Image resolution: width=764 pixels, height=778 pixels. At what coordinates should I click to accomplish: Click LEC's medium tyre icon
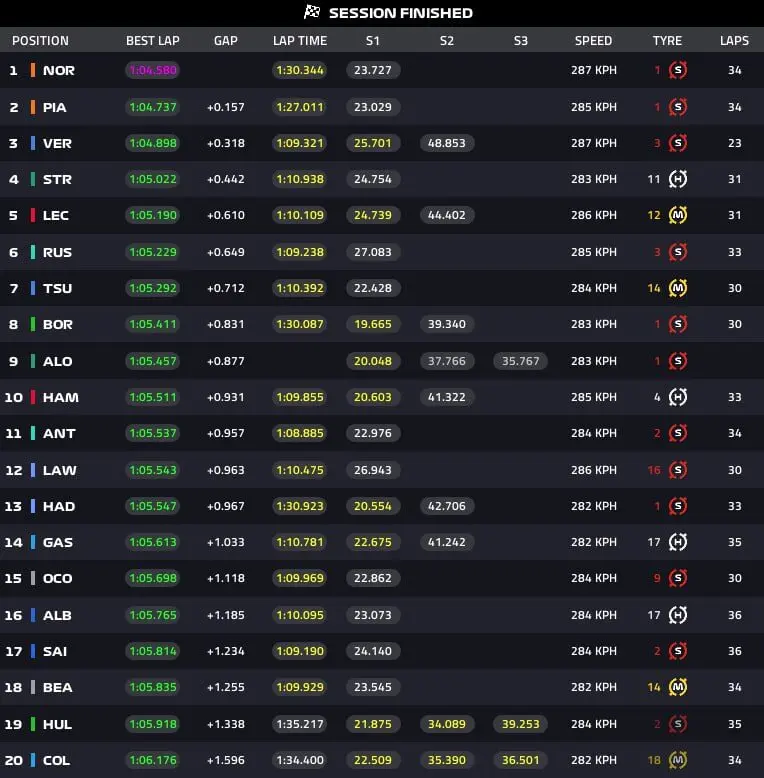tap(678, 215)
